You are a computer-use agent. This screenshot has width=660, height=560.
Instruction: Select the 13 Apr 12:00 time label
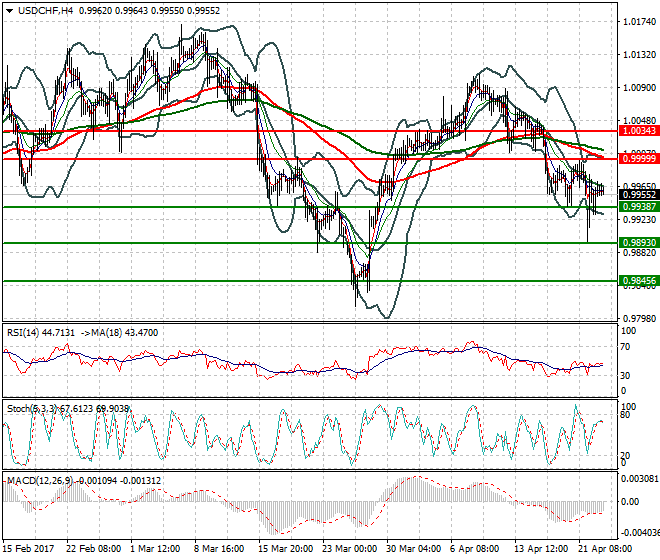[x=541, y=549]
